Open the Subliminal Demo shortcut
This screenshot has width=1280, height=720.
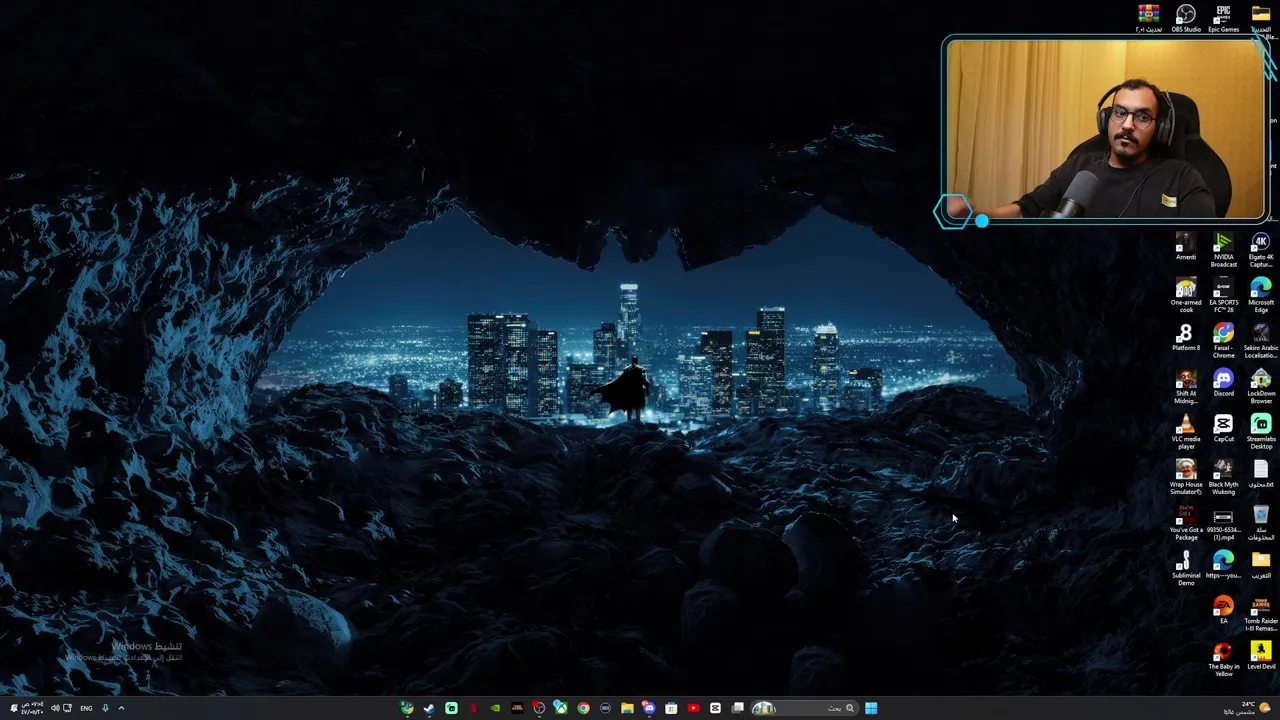tap(1186, 569)
